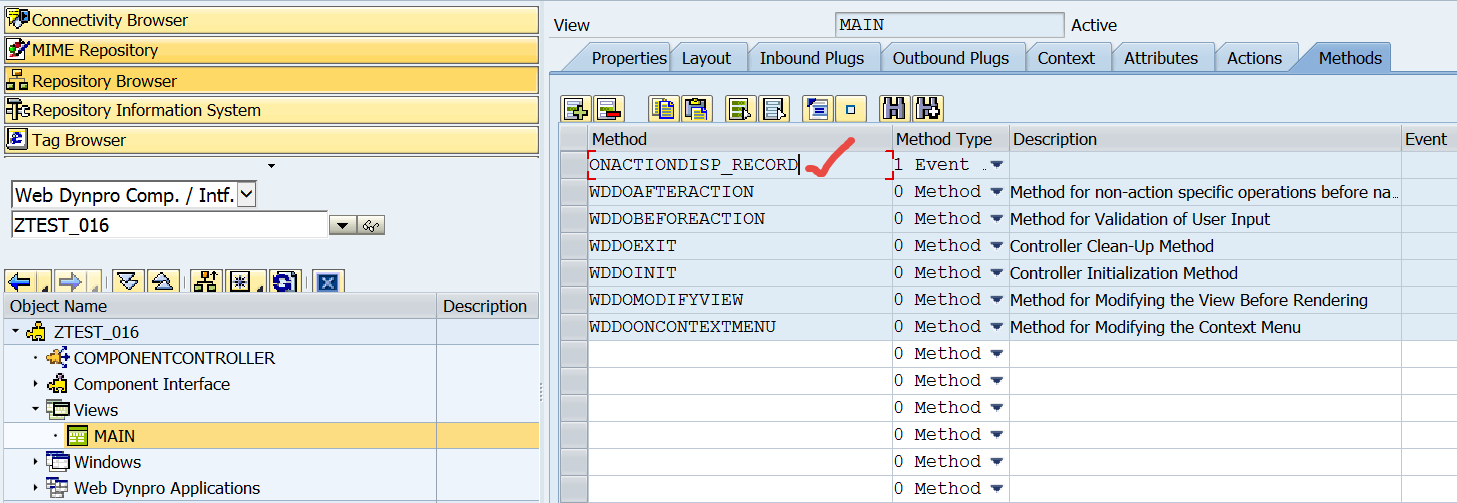Open the MIME Repository browser
This screenshot has width=1457, height=503.
pos(95,50)
